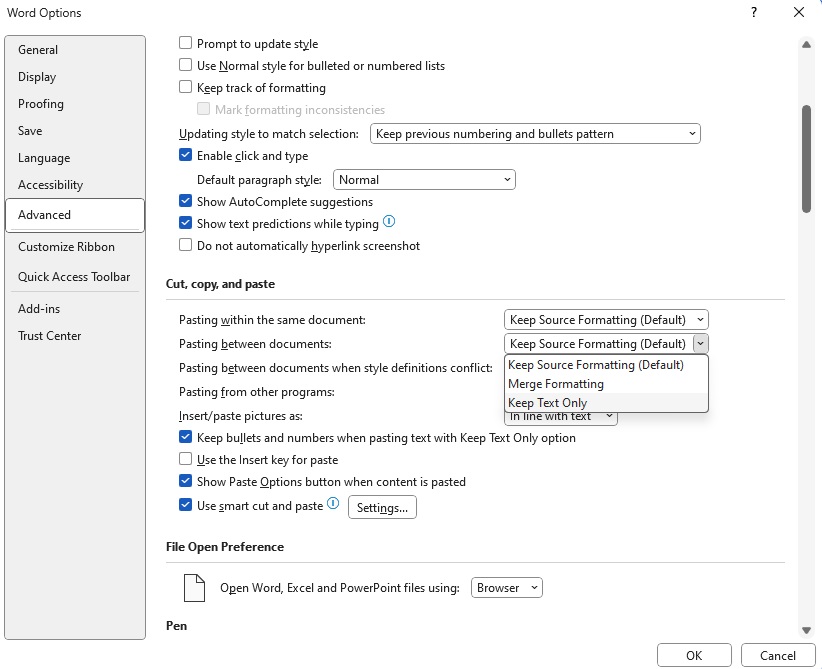Open Accessibility options

(x=75, y=185)
